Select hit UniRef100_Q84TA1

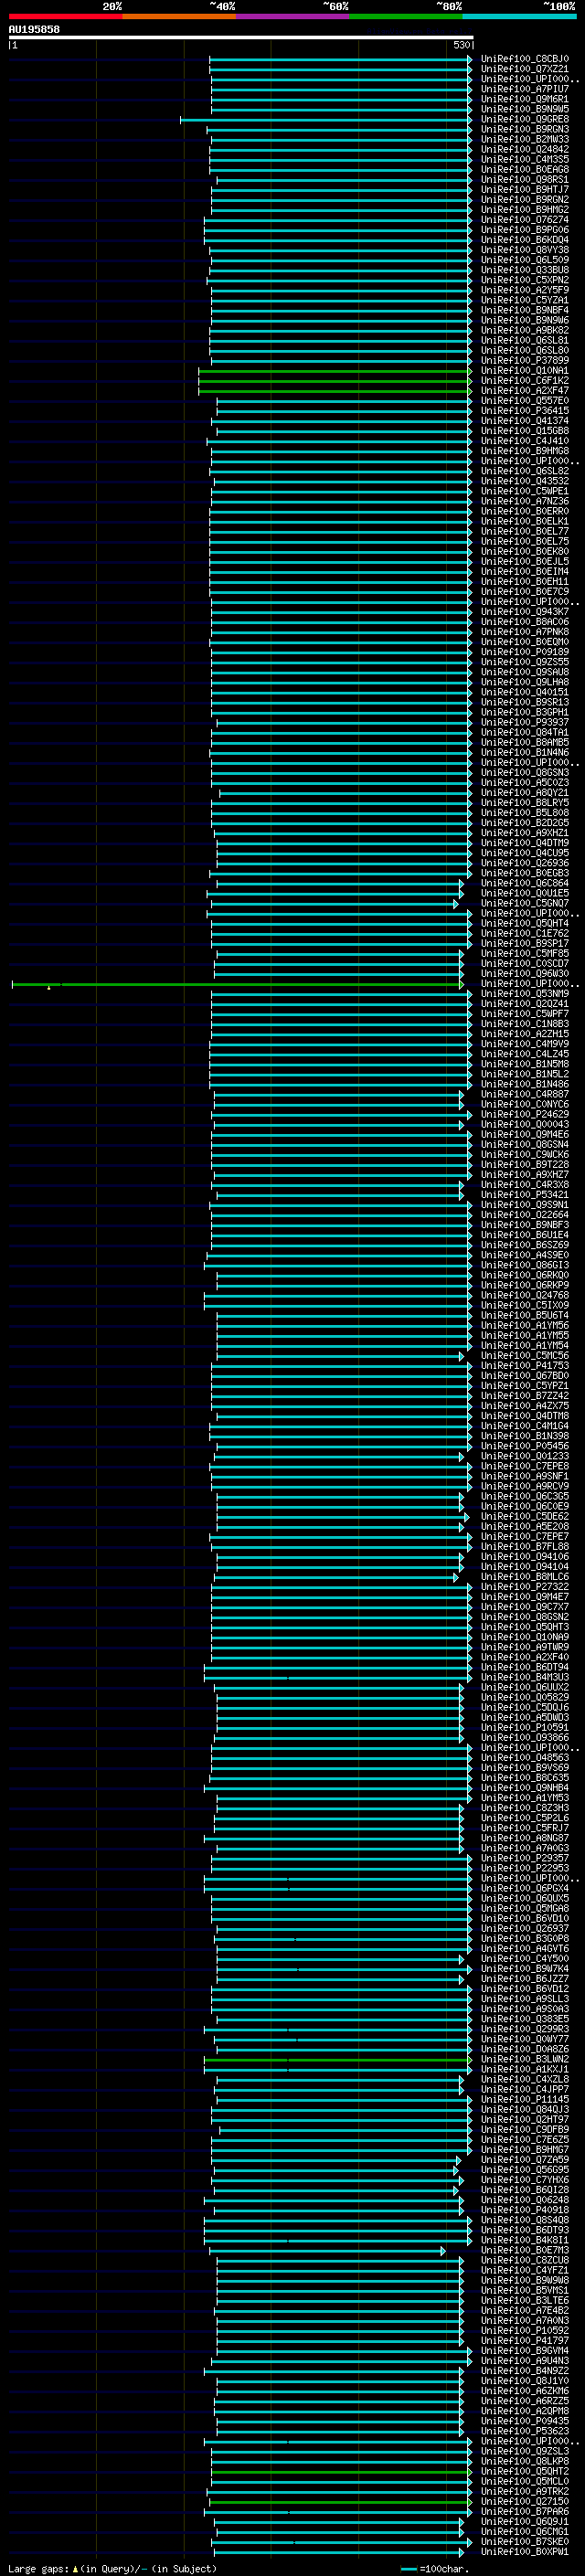525,732
